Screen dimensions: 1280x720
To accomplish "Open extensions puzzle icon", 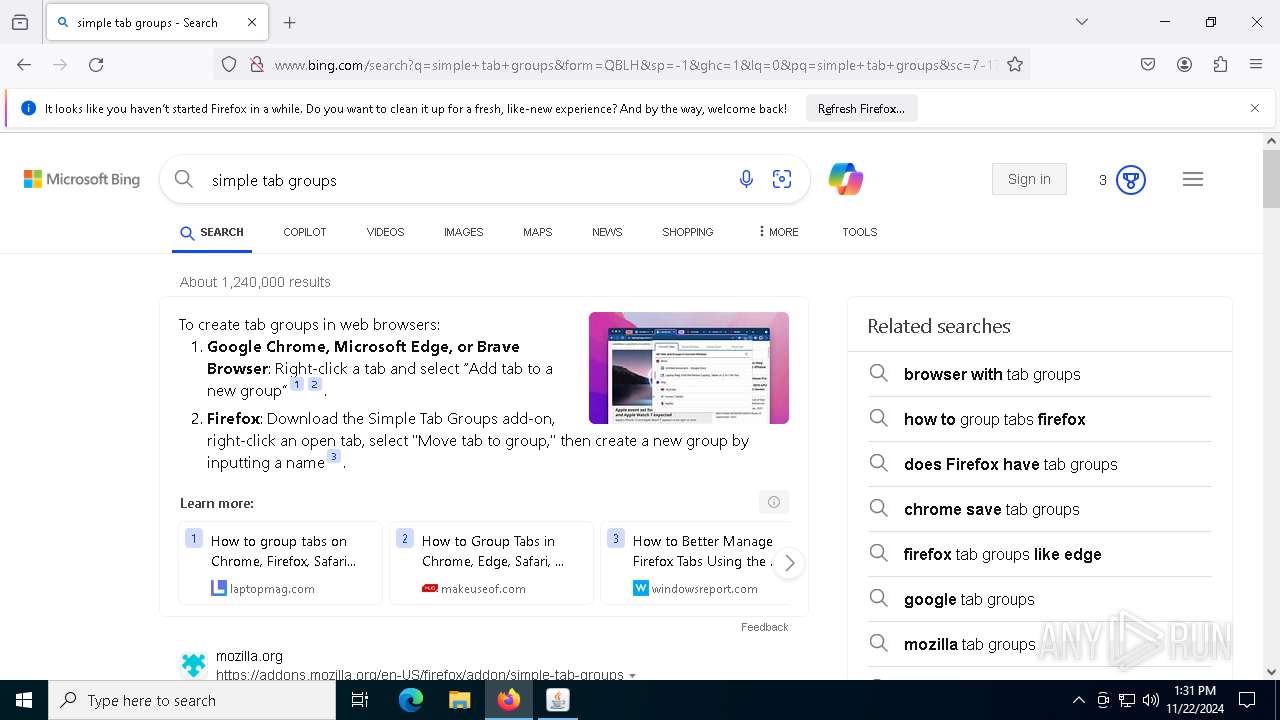I will 1220,64.
